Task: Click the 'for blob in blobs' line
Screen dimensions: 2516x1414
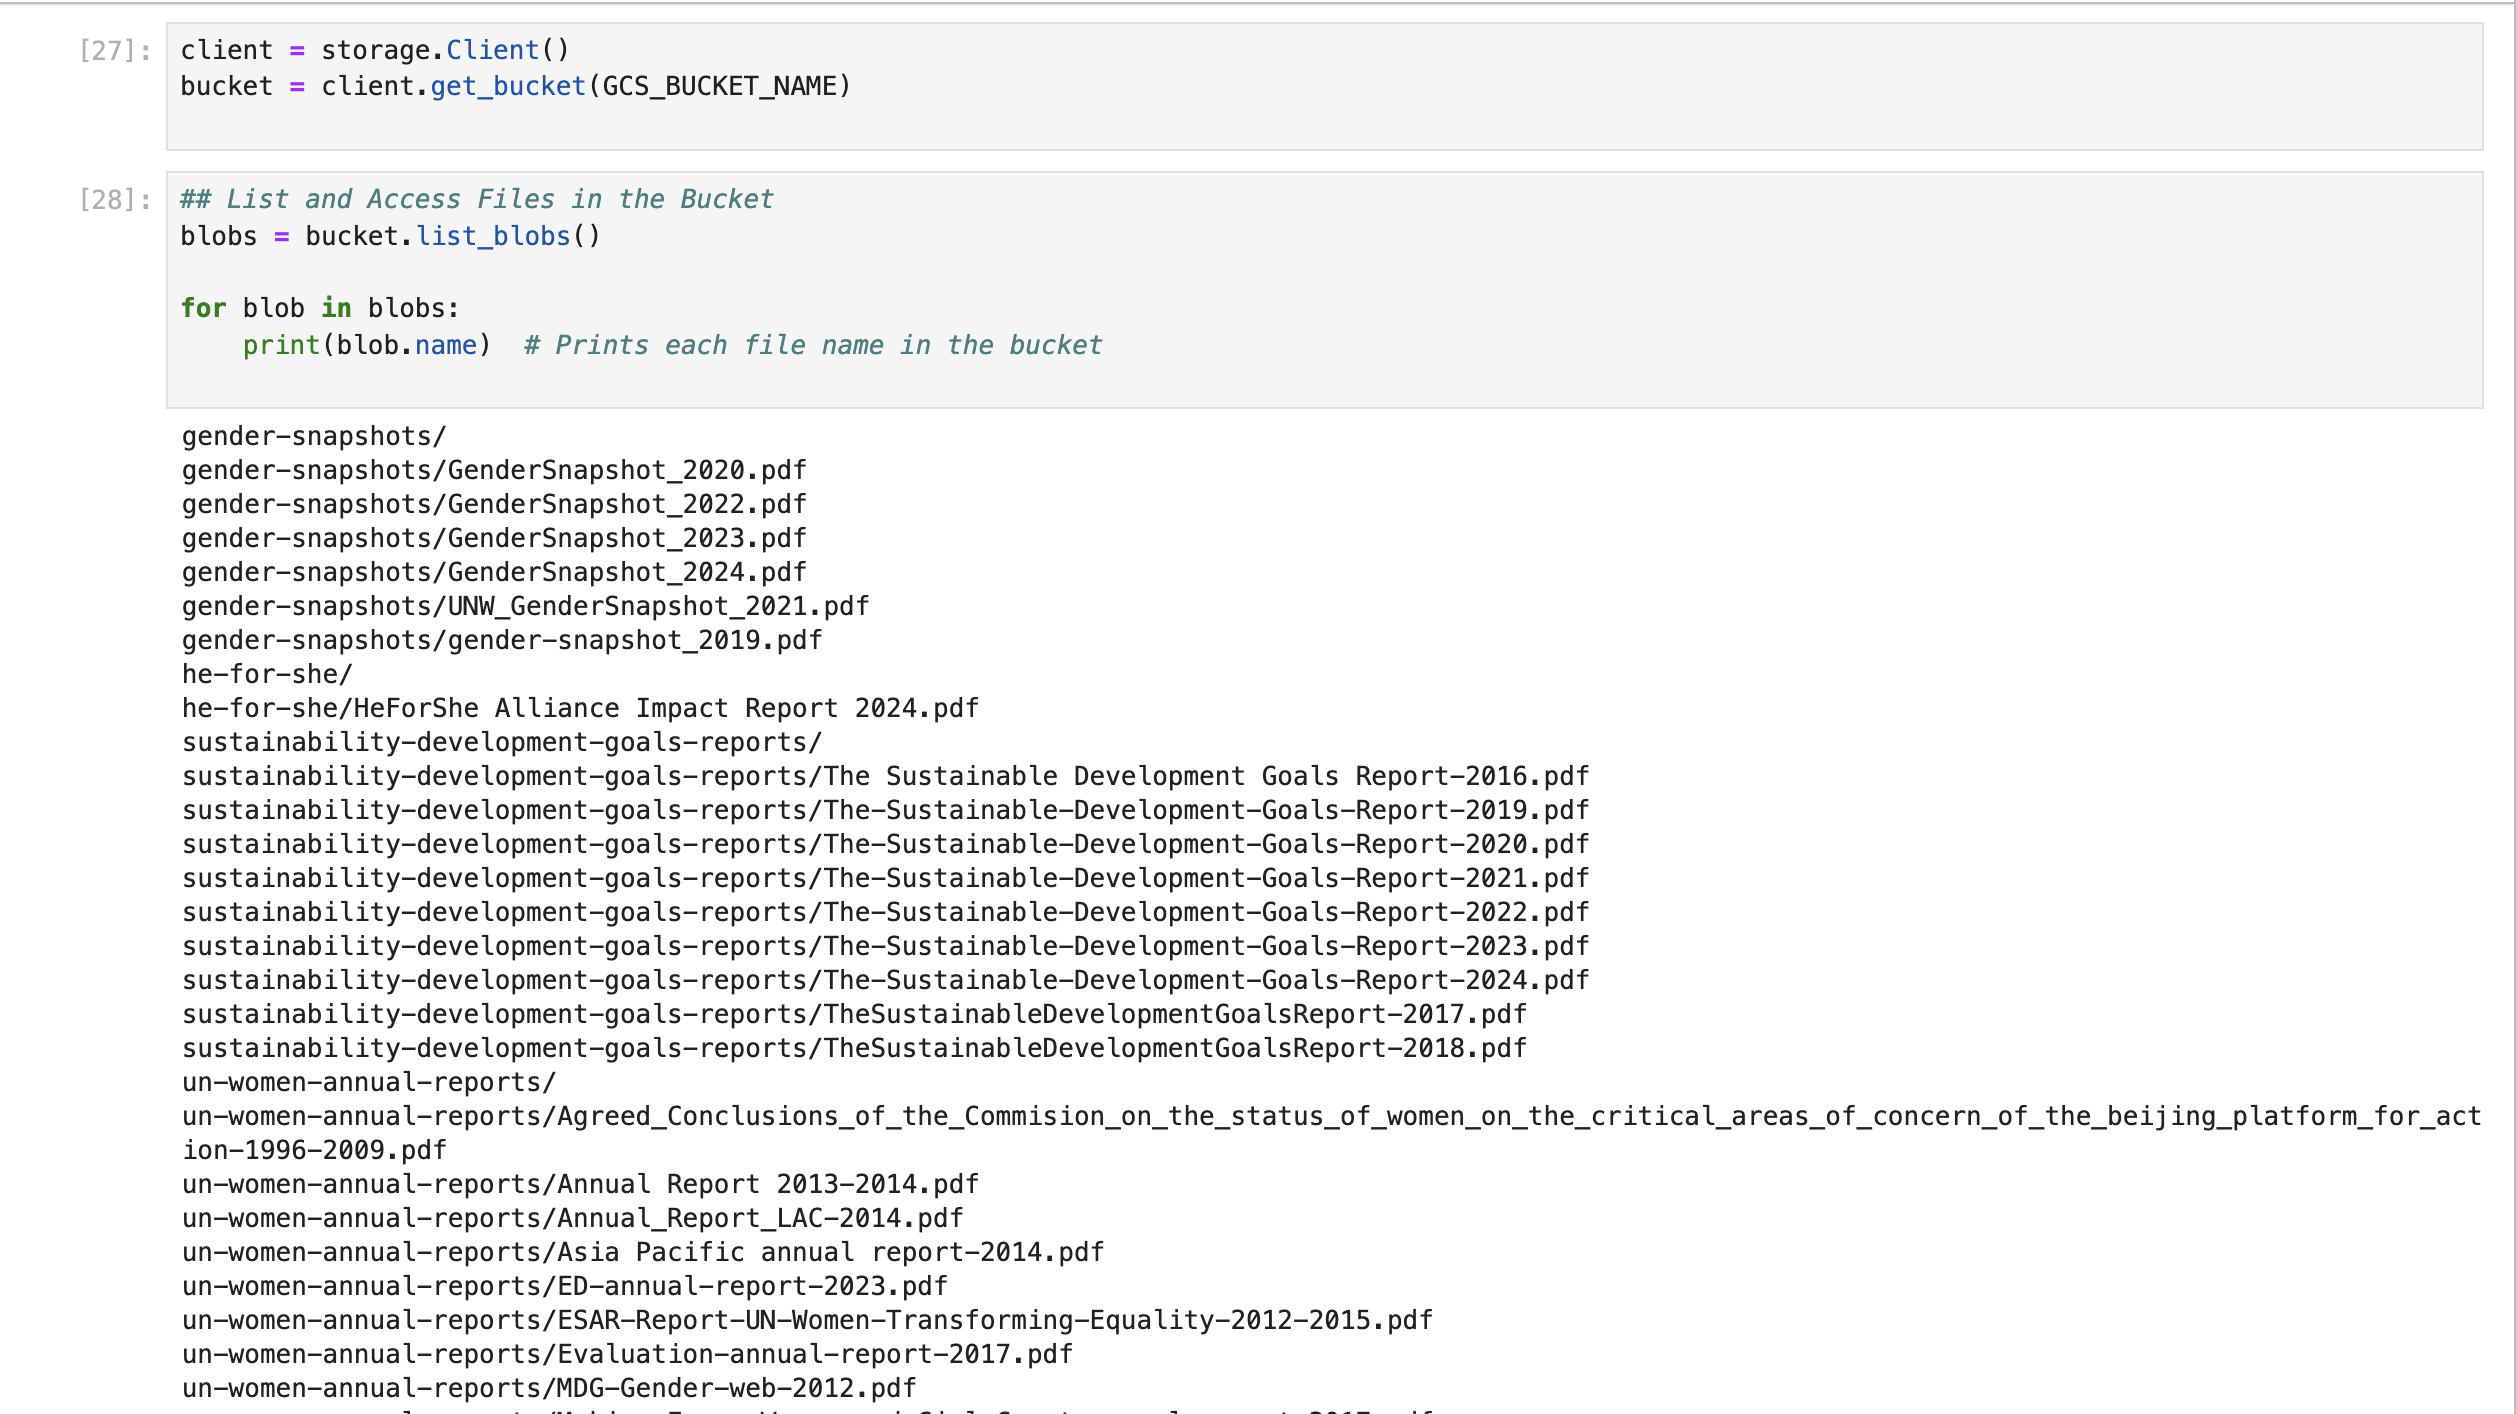Action: click(319, 308)
